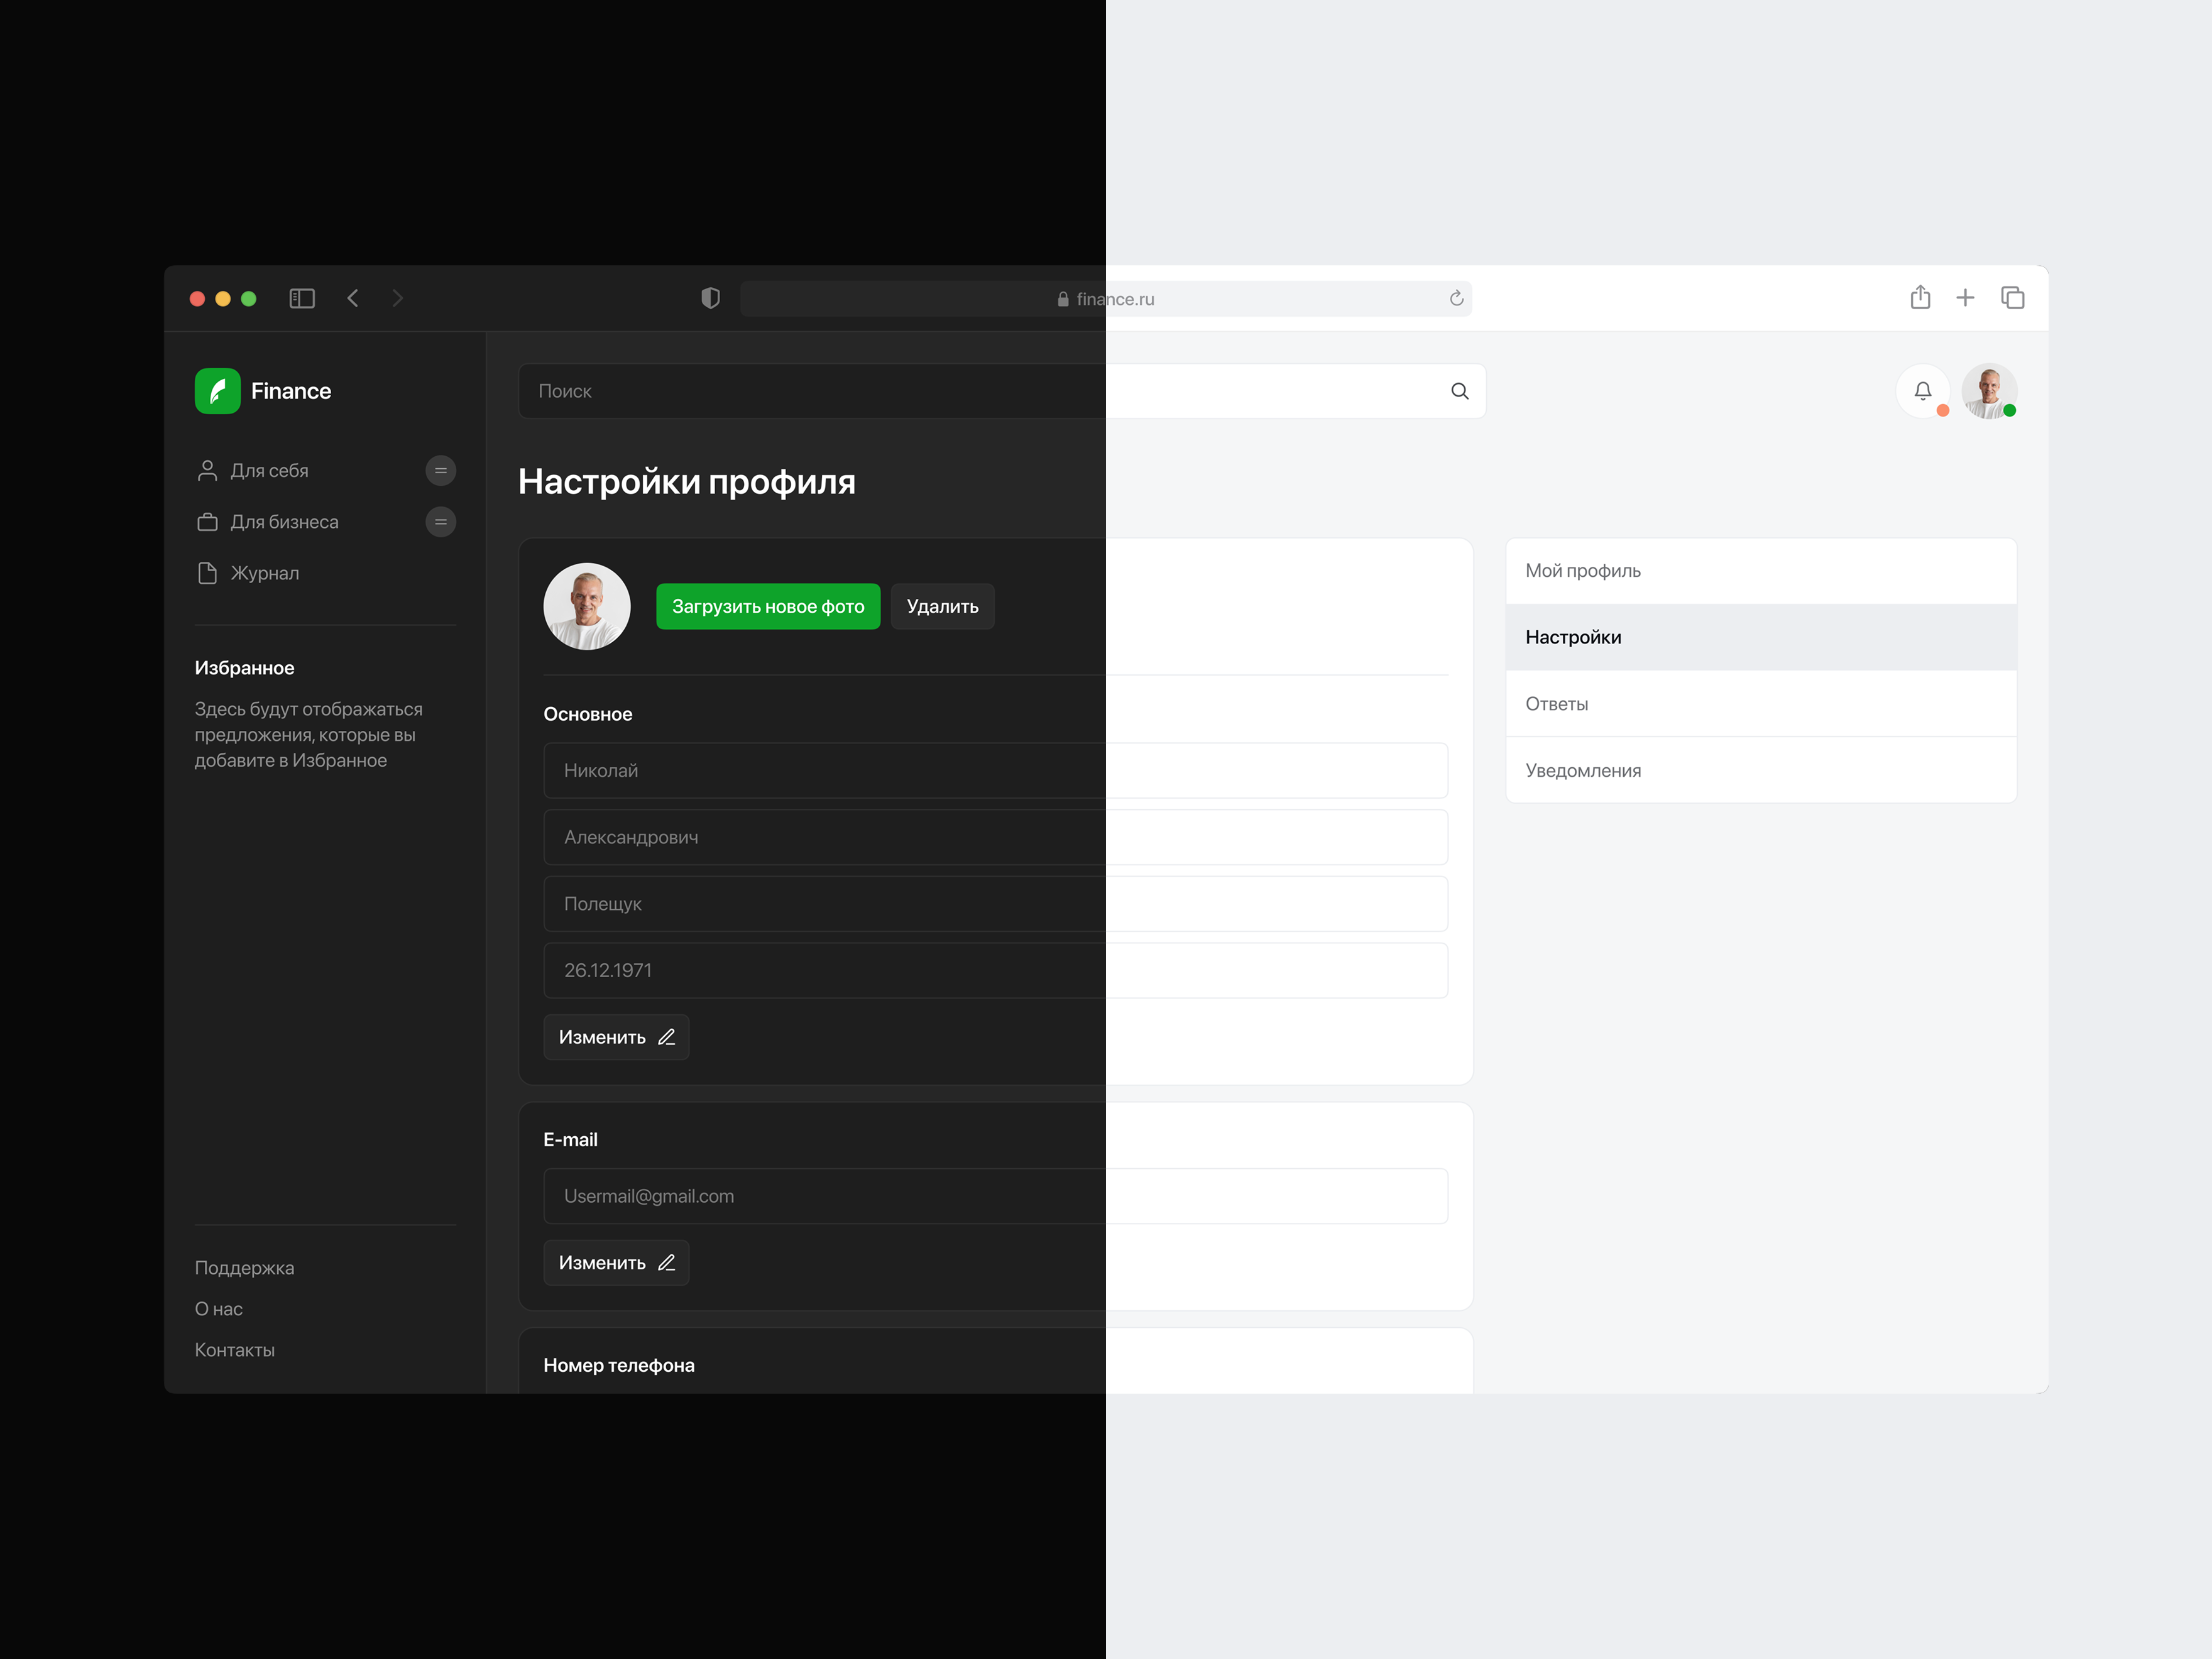
Task: Focus the Поиск search field
Action: (1002, 391)
